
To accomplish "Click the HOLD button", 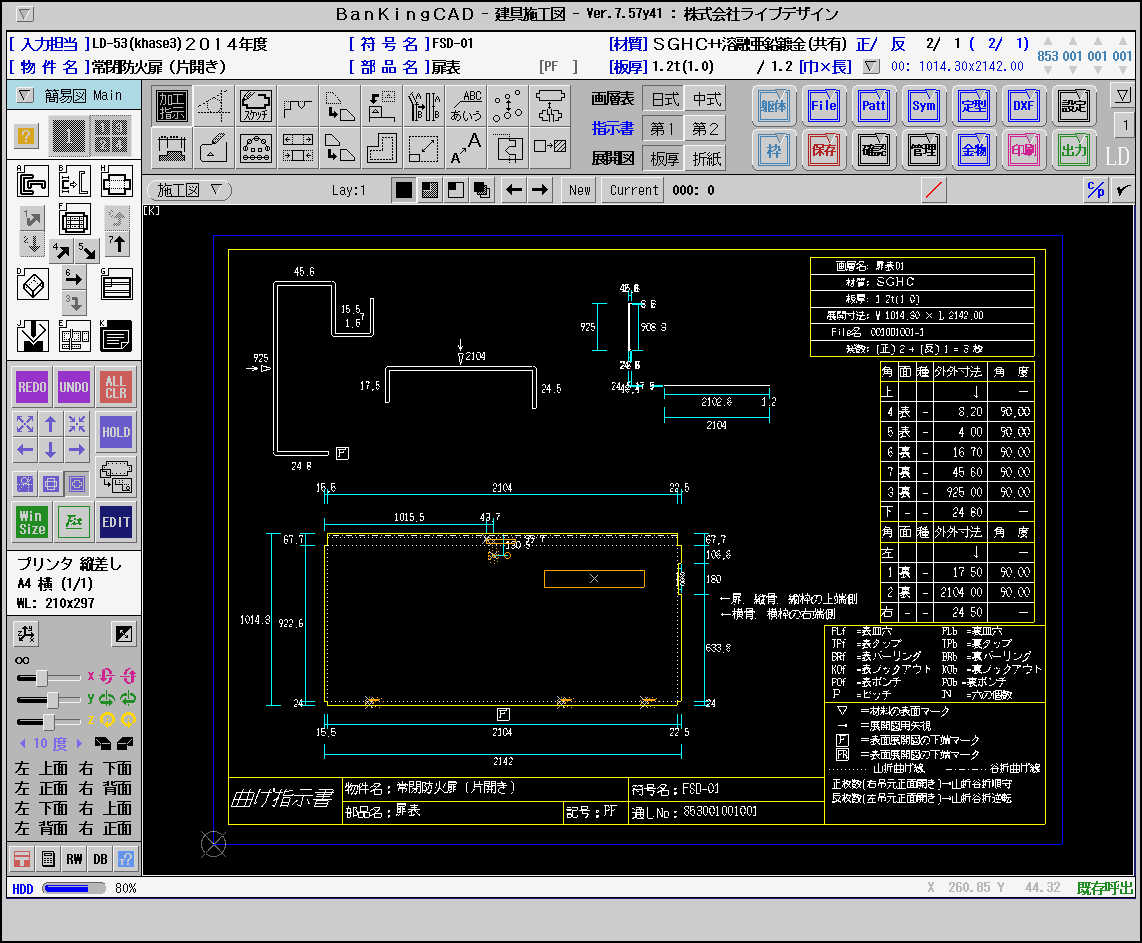I will tap(116, 432).
